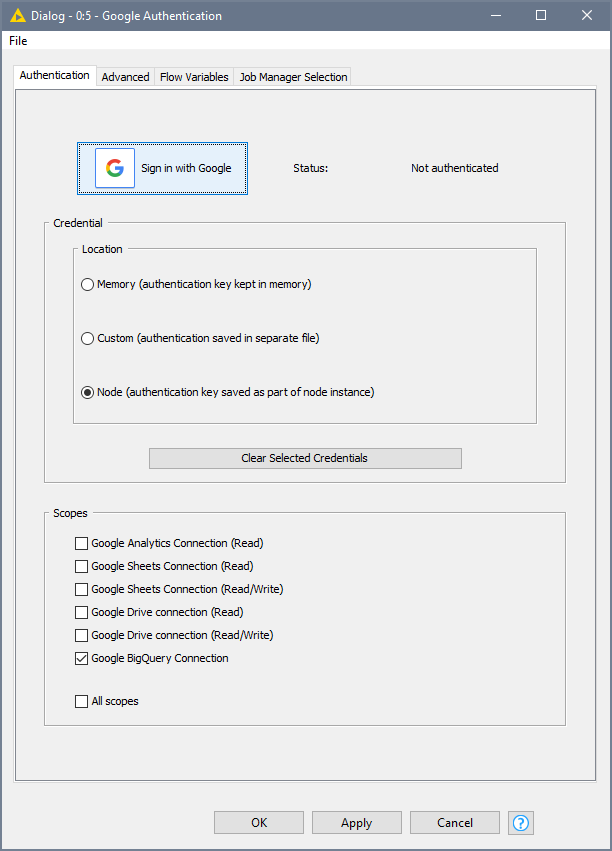This screenshot has height=851, width=612.
Task: Confirm dialog with OK button
Action: tap(259, 823)
